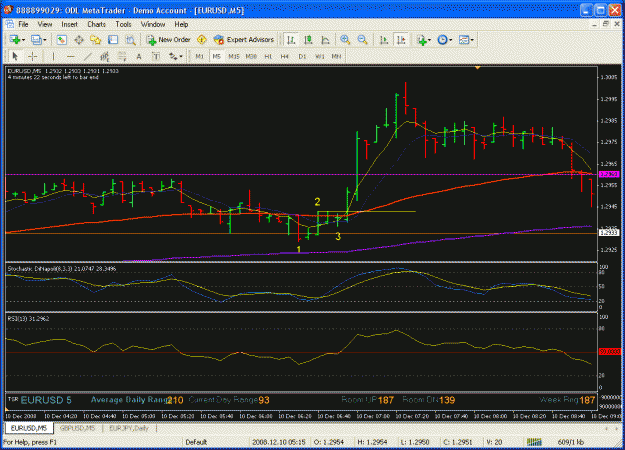
Task: Switch chart to candlesticks mode
Action: 308,40
